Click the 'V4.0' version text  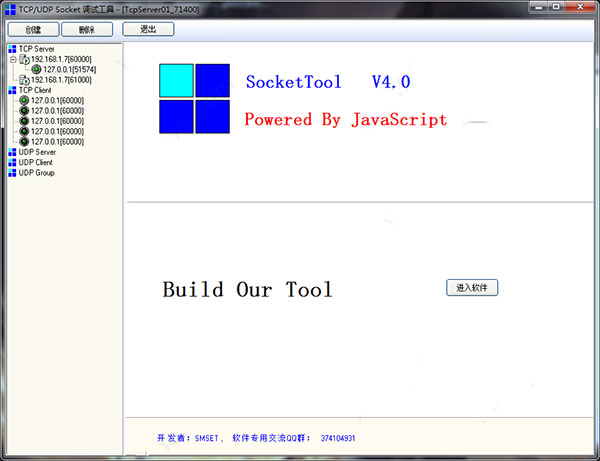click(391, 82)
